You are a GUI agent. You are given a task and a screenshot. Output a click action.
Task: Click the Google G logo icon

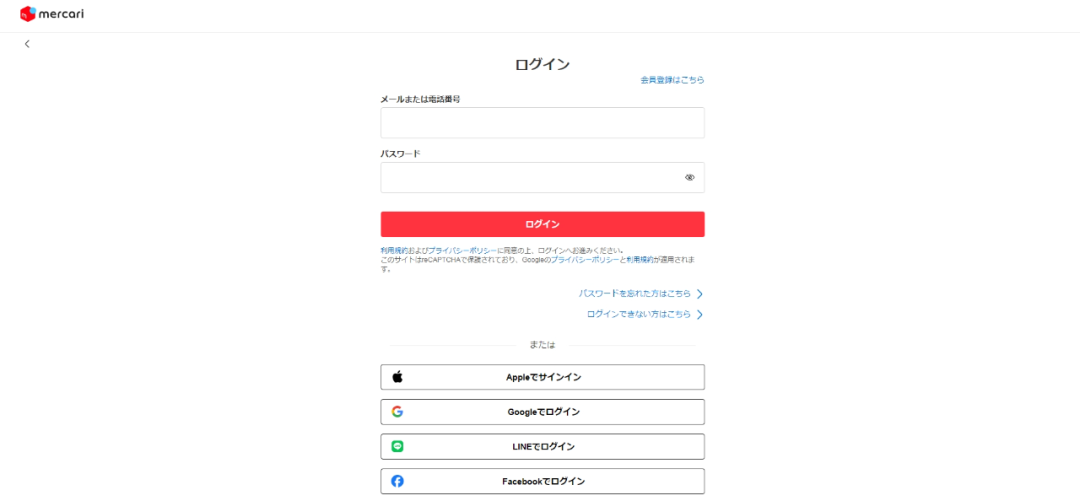tap(397, 411)
